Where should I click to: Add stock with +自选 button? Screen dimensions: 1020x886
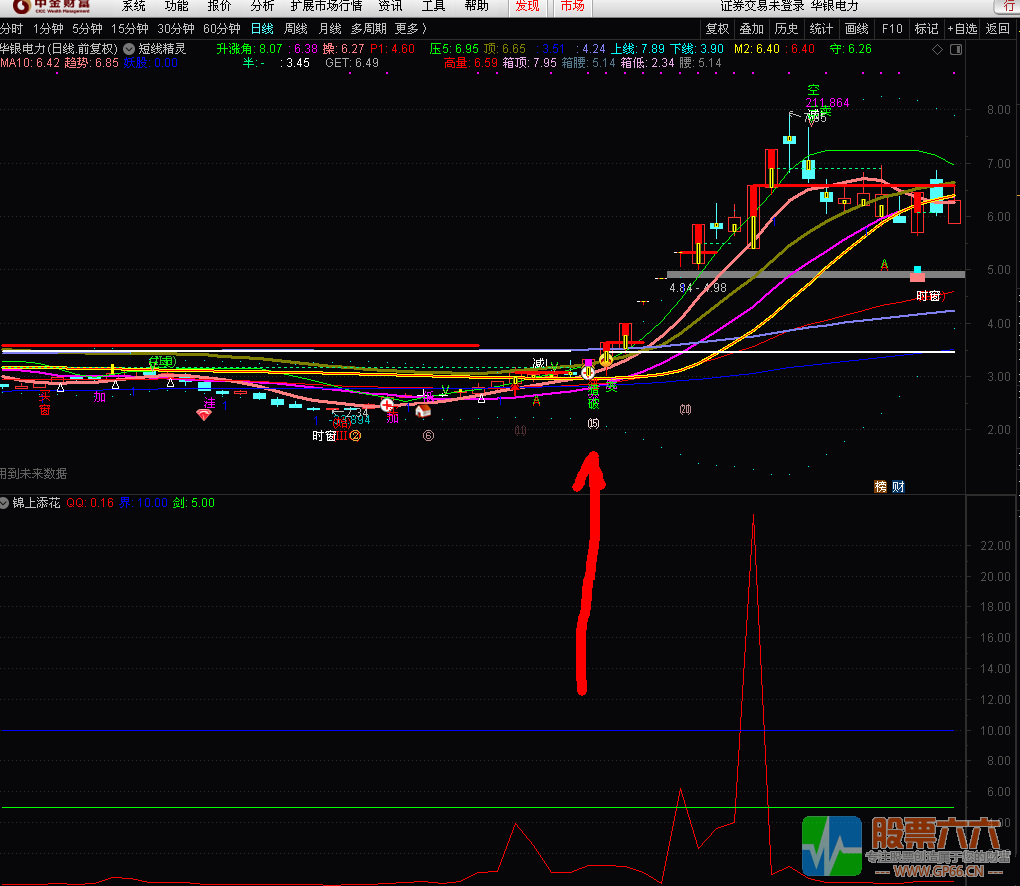point(962,29)
